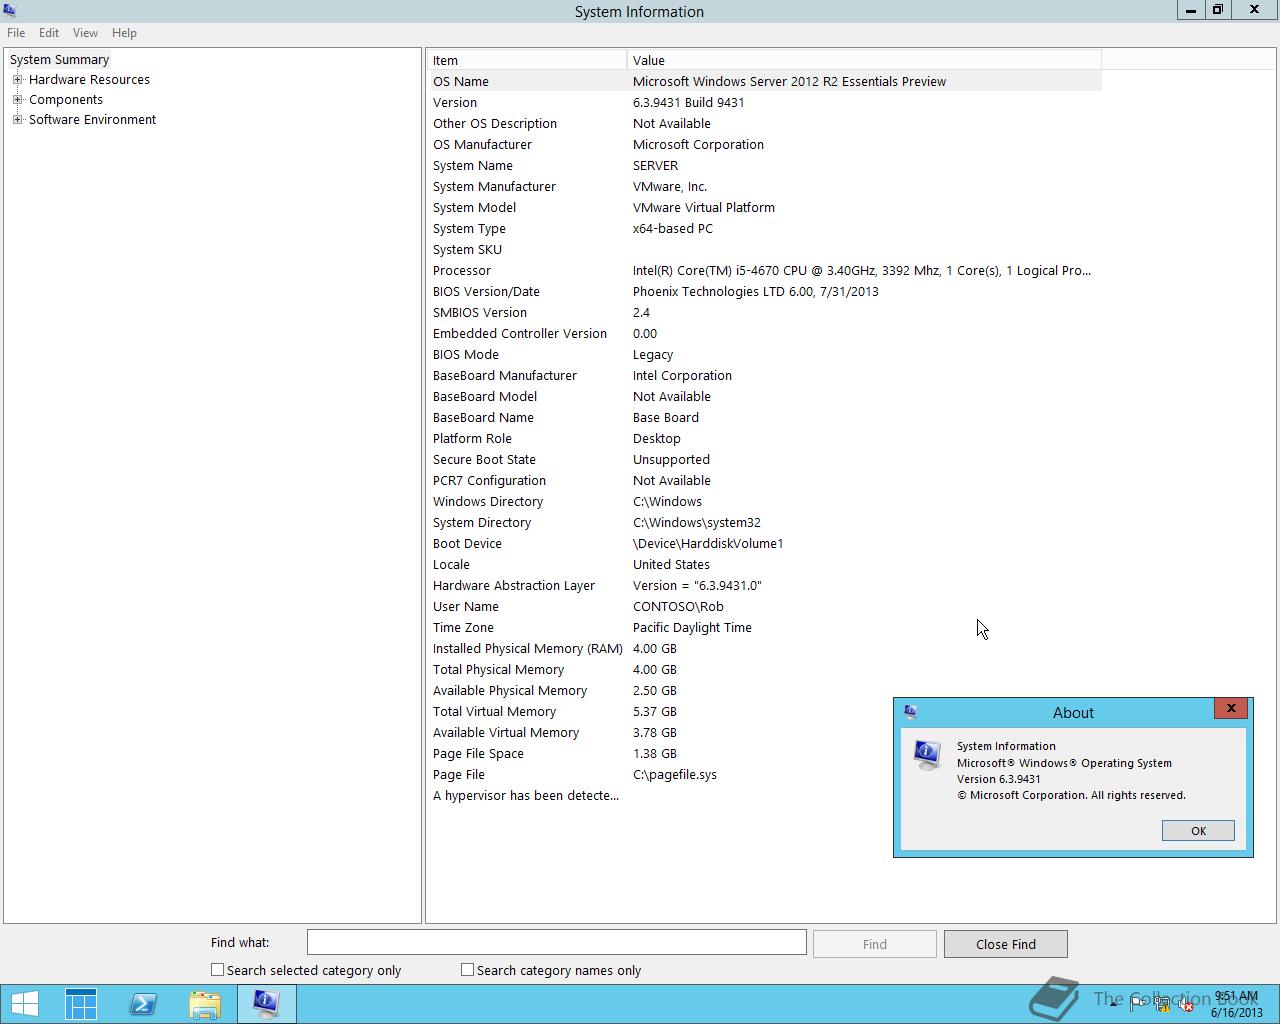The height and width of the screenshot is (1024, 1280).
Task: Enable Search selected category only checkbox
Action: tap(217, 969)
